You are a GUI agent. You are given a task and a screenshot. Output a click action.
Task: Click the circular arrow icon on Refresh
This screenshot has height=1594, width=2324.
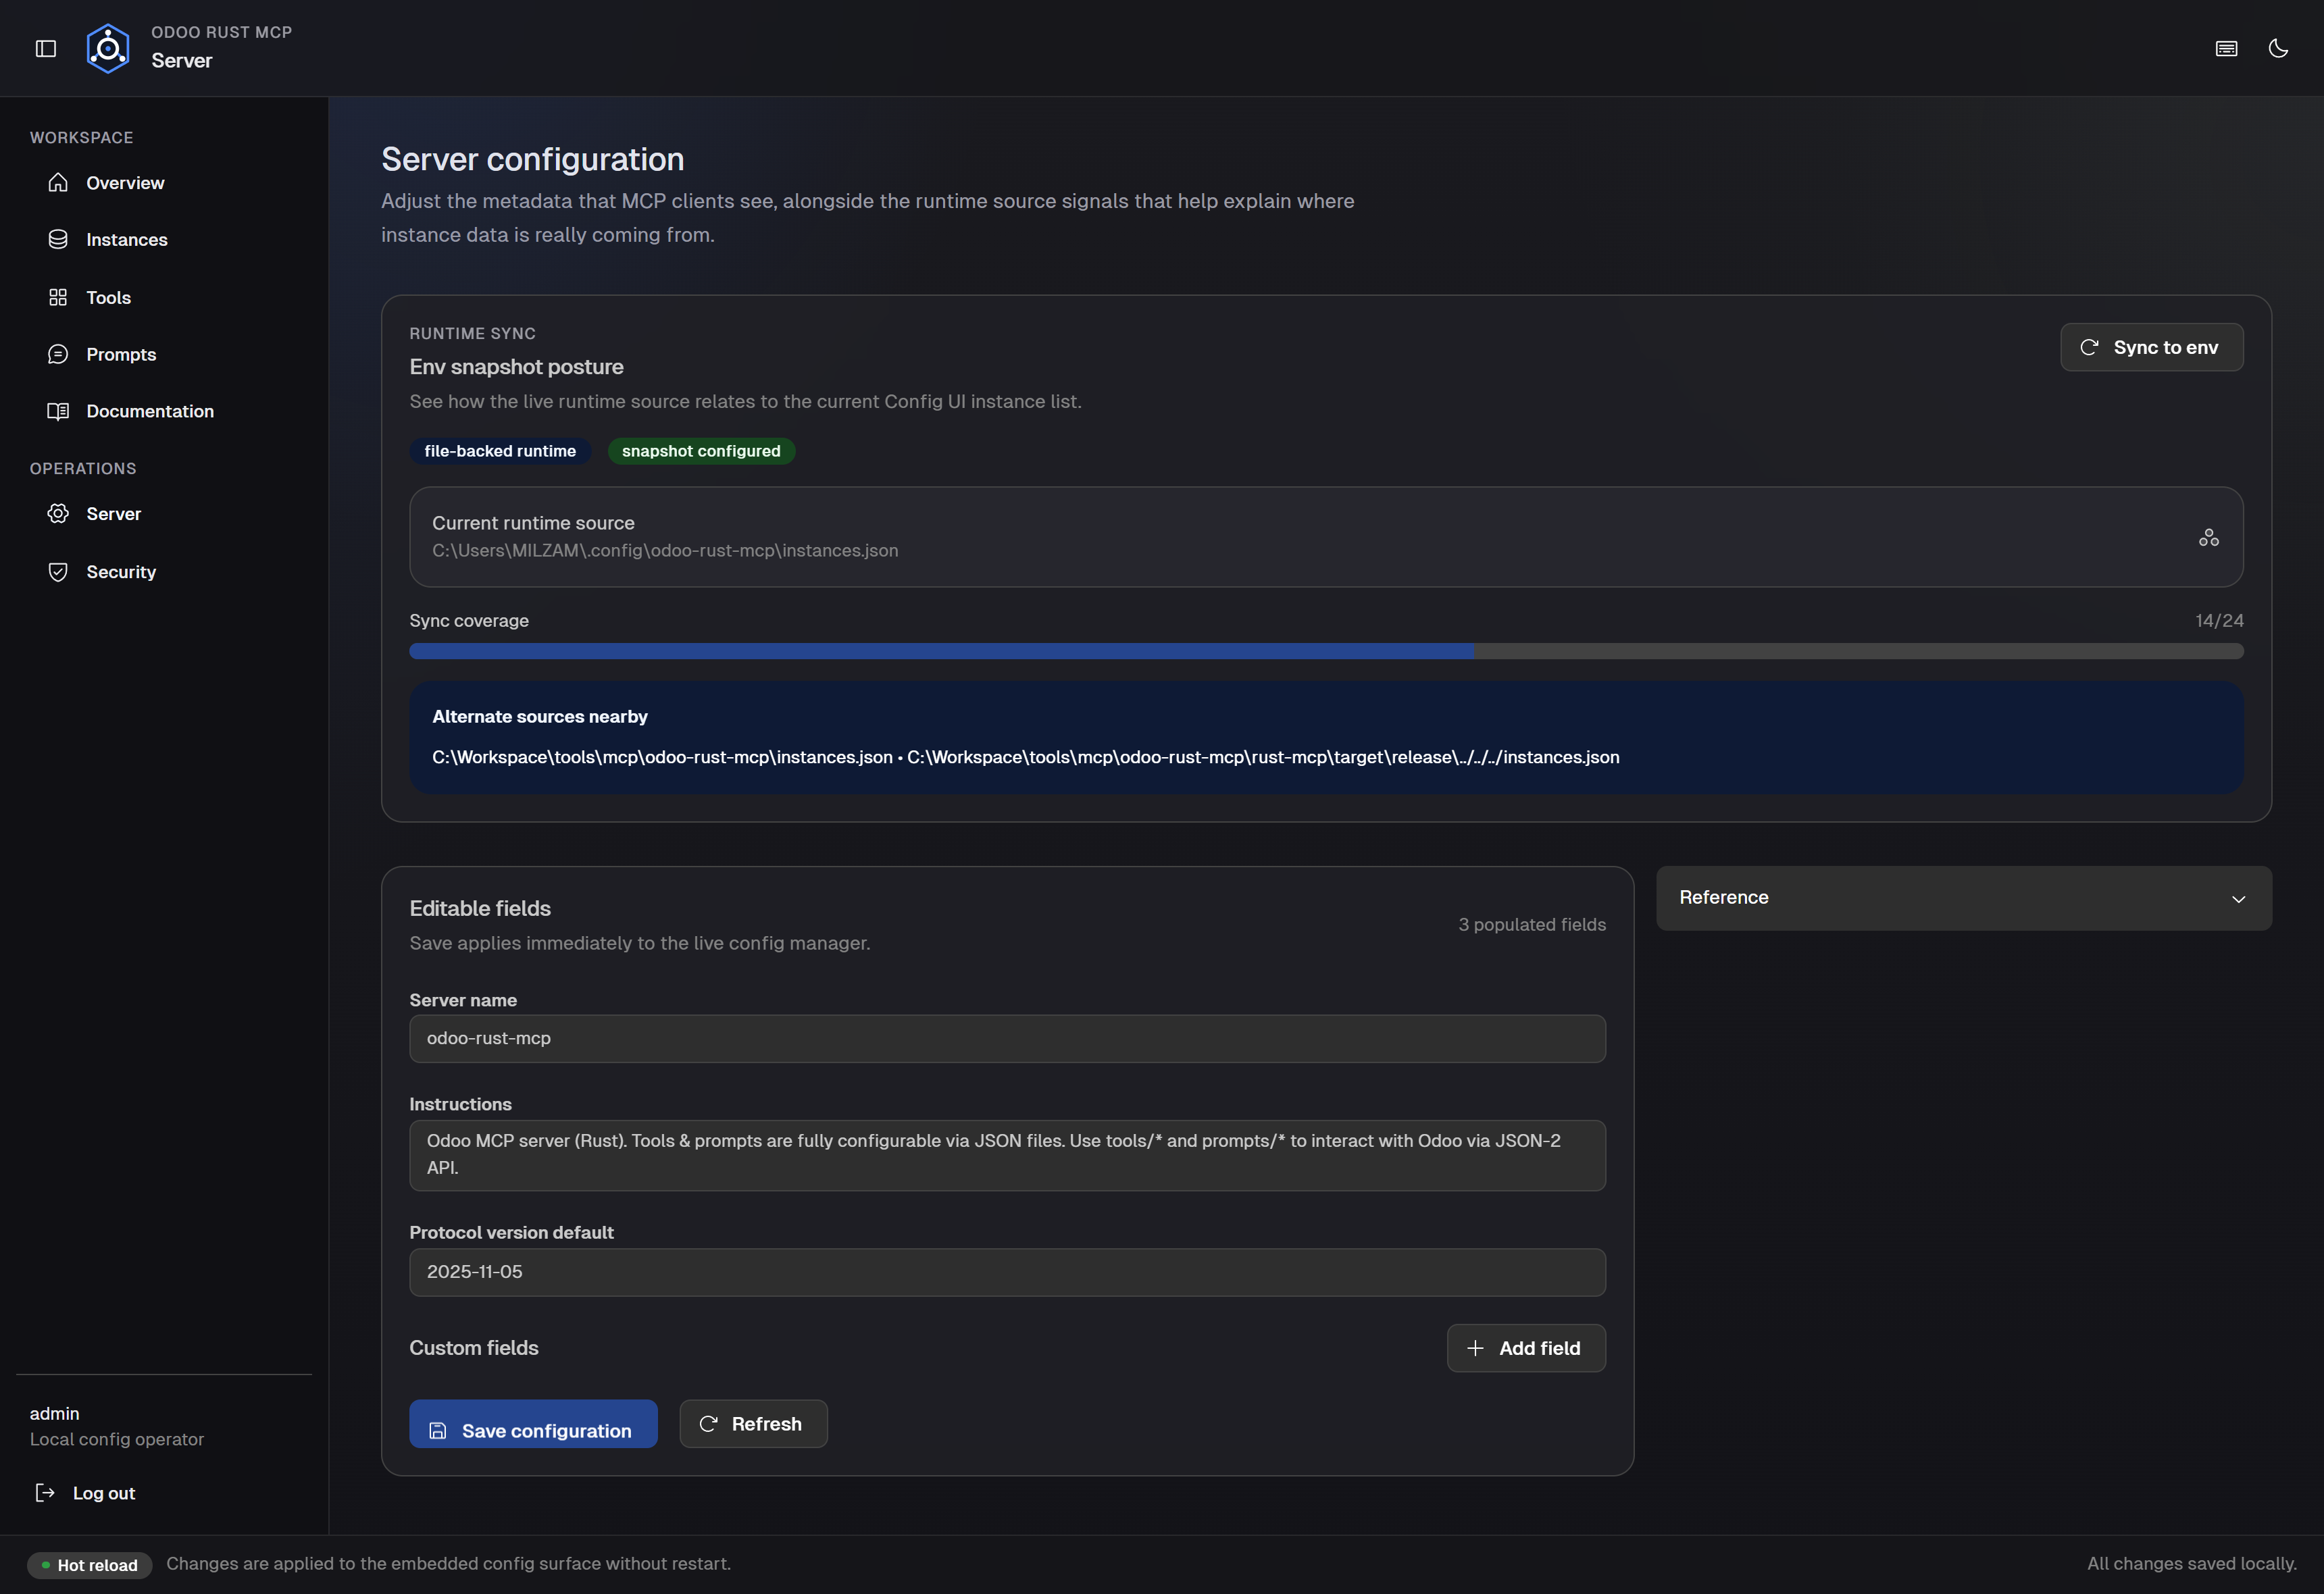tap(708, 1424)
